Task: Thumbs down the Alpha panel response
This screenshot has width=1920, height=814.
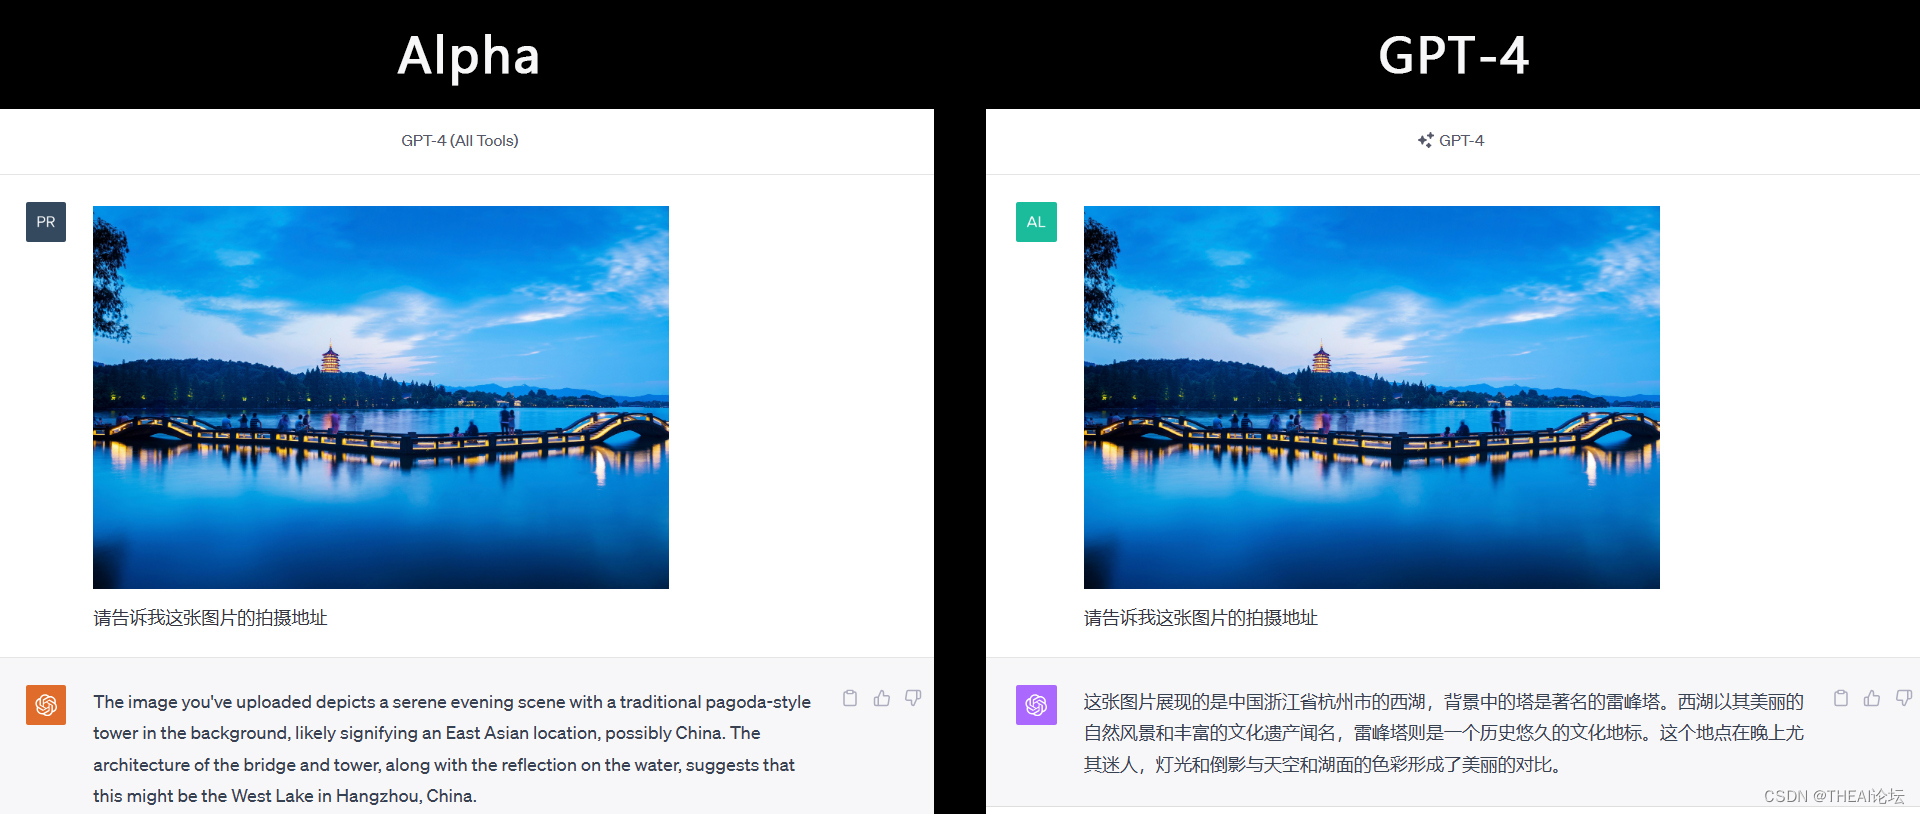Action: pos(913,698)
